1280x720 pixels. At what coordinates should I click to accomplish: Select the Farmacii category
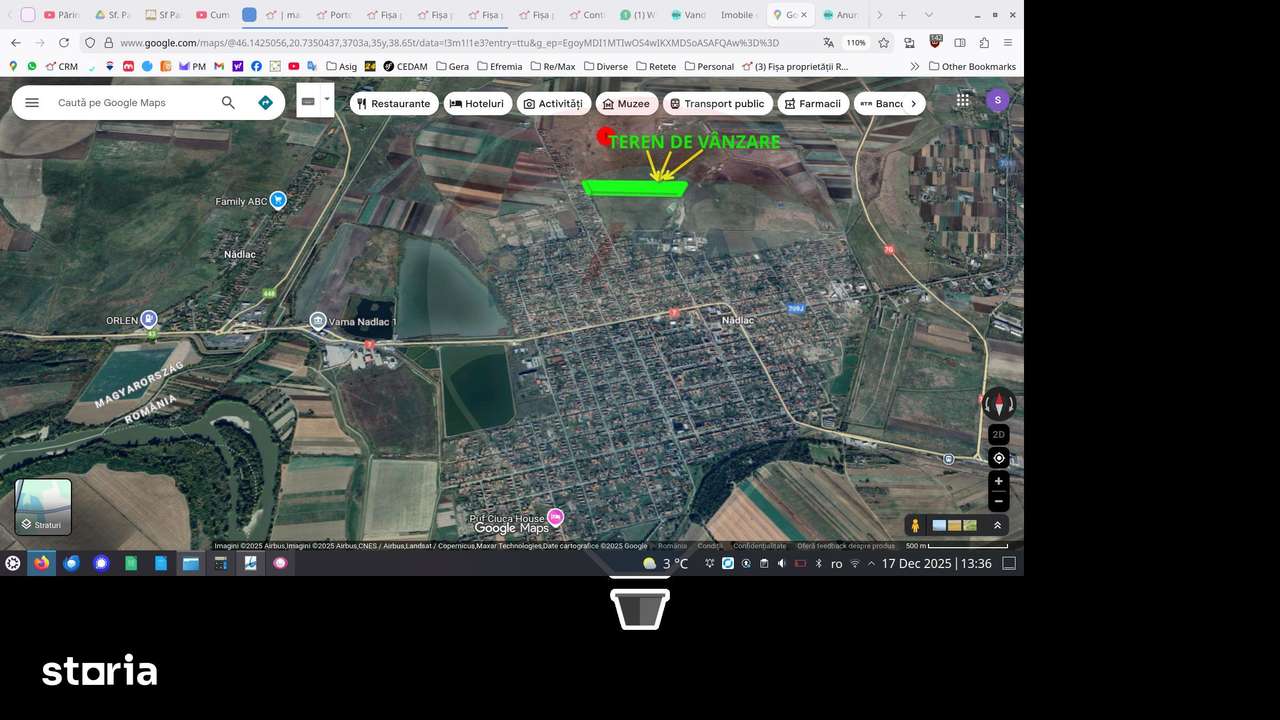(x=813, y=103)
